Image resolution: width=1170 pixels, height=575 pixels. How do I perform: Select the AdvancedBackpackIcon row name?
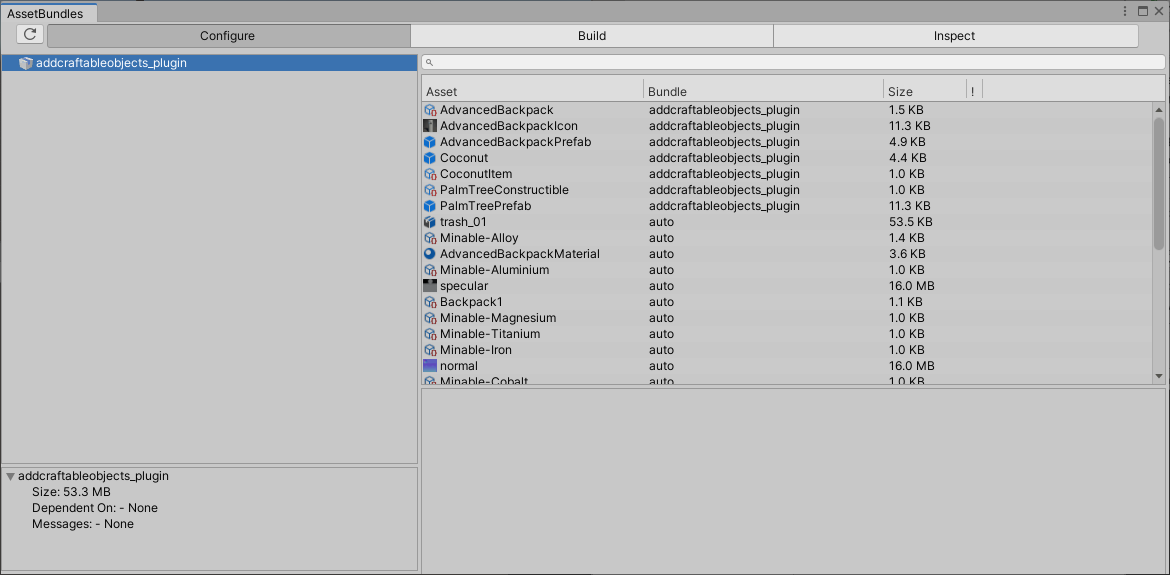509,126
